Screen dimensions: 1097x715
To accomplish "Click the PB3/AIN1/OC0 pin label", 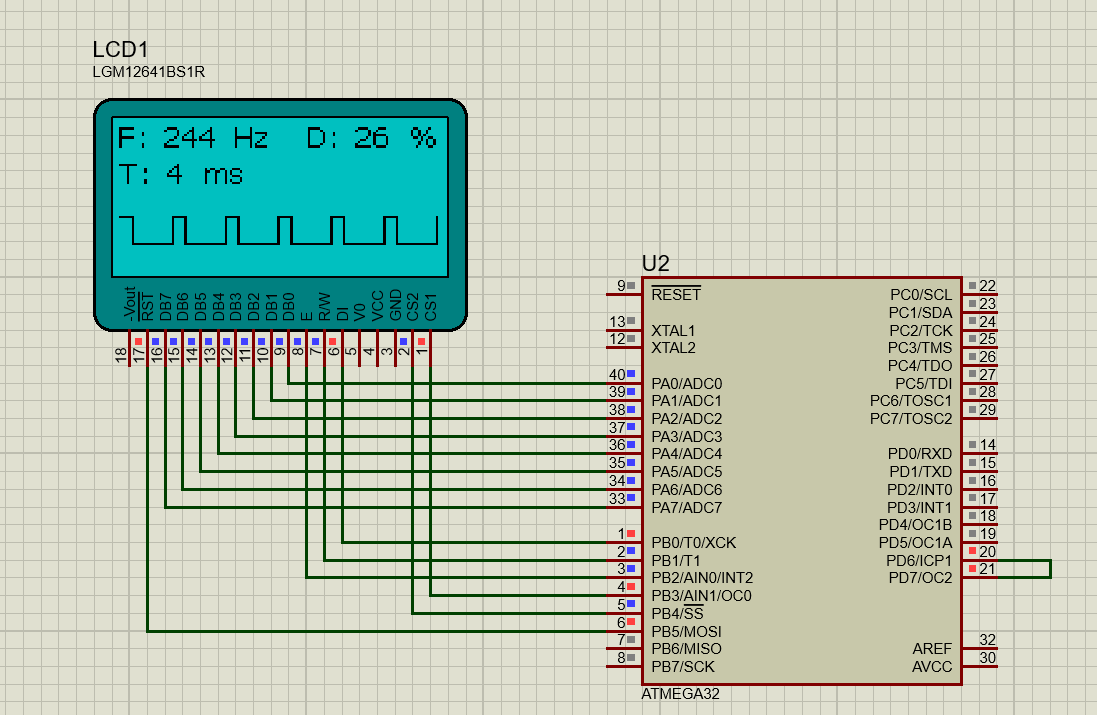I will [701, 596].
